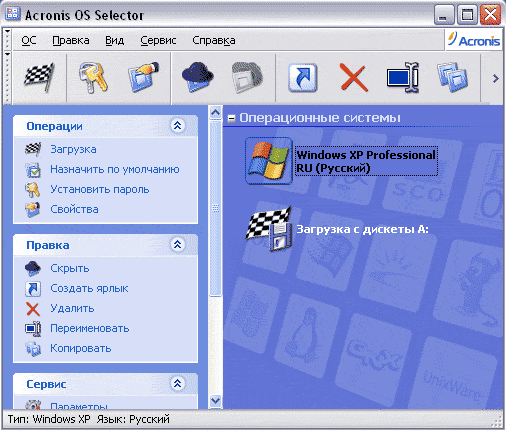The height and width of the screenshot is (431, 506).
Task: Click the Удалить link
Action: pyautogui.click(x=72, y=308)
